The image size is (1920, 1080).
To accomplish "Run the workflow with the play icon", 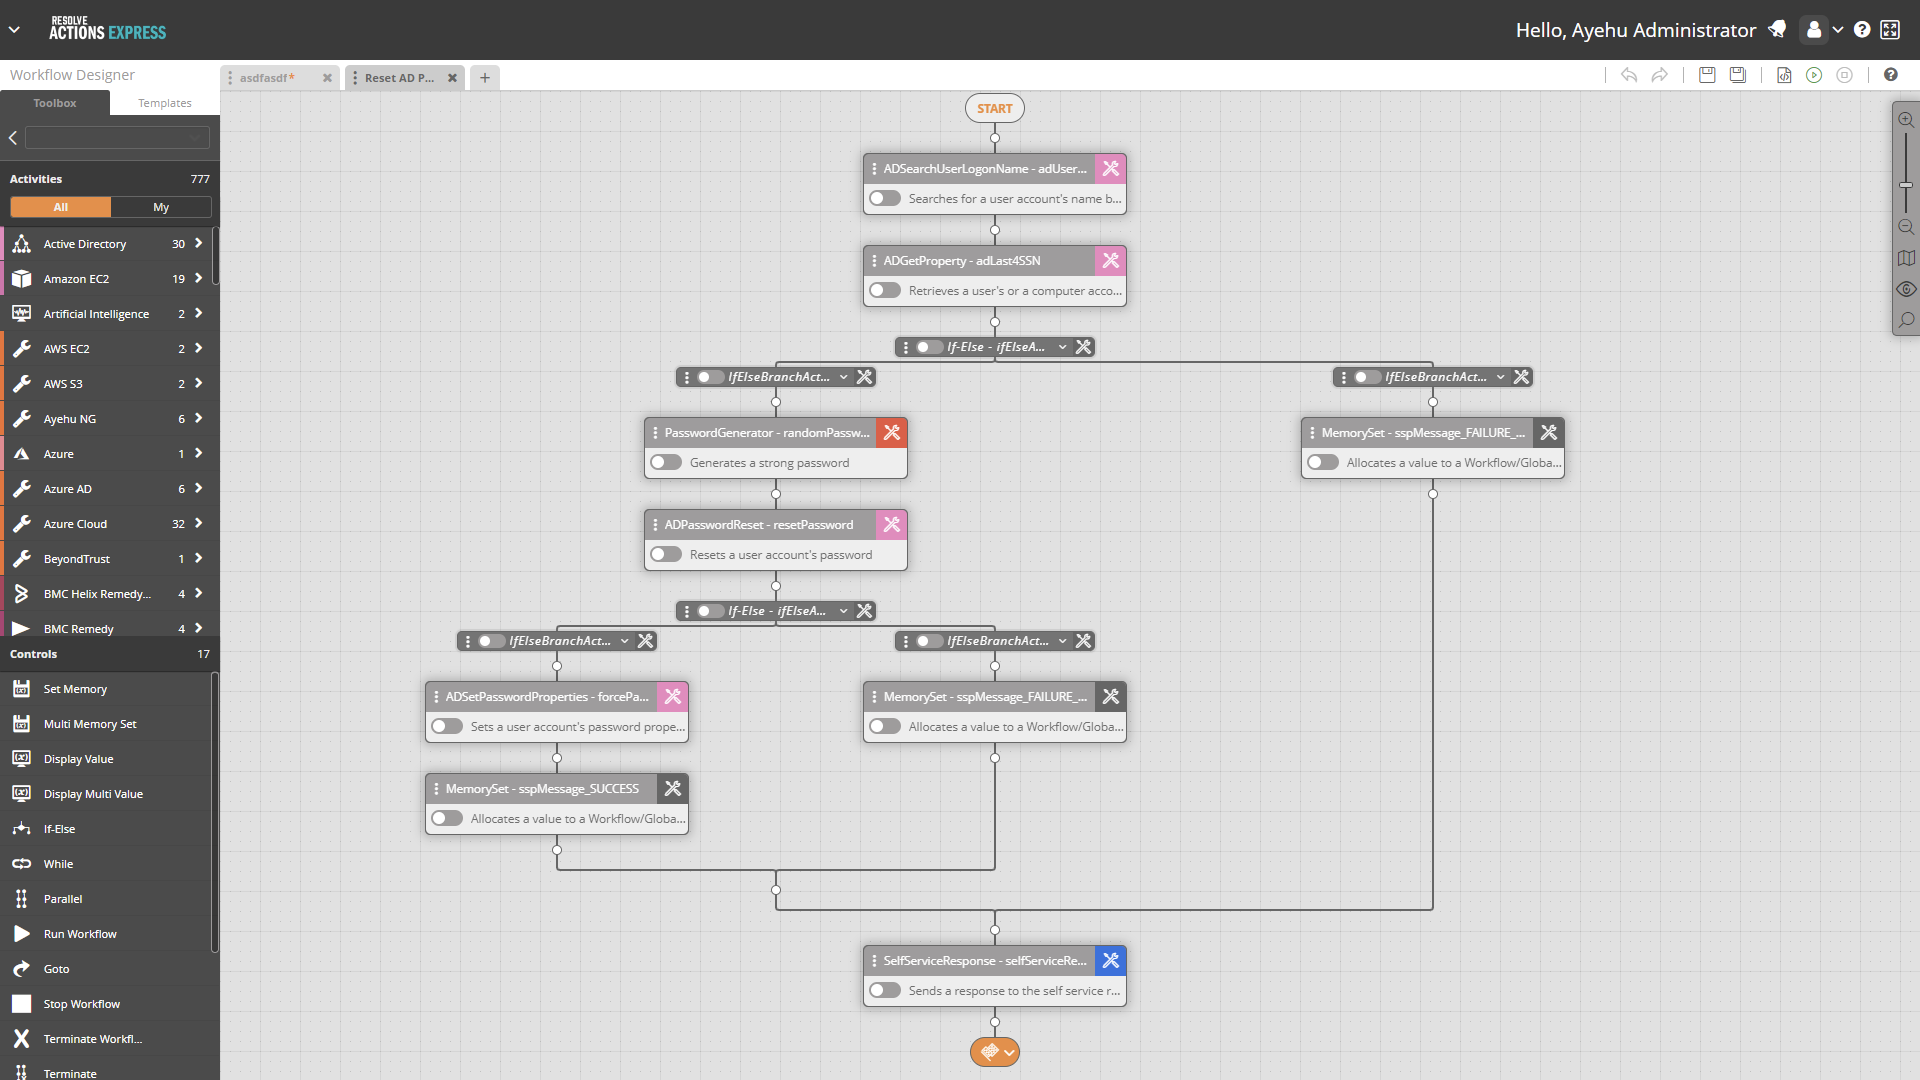I will pyautogui.click(x=1815, y=75).
